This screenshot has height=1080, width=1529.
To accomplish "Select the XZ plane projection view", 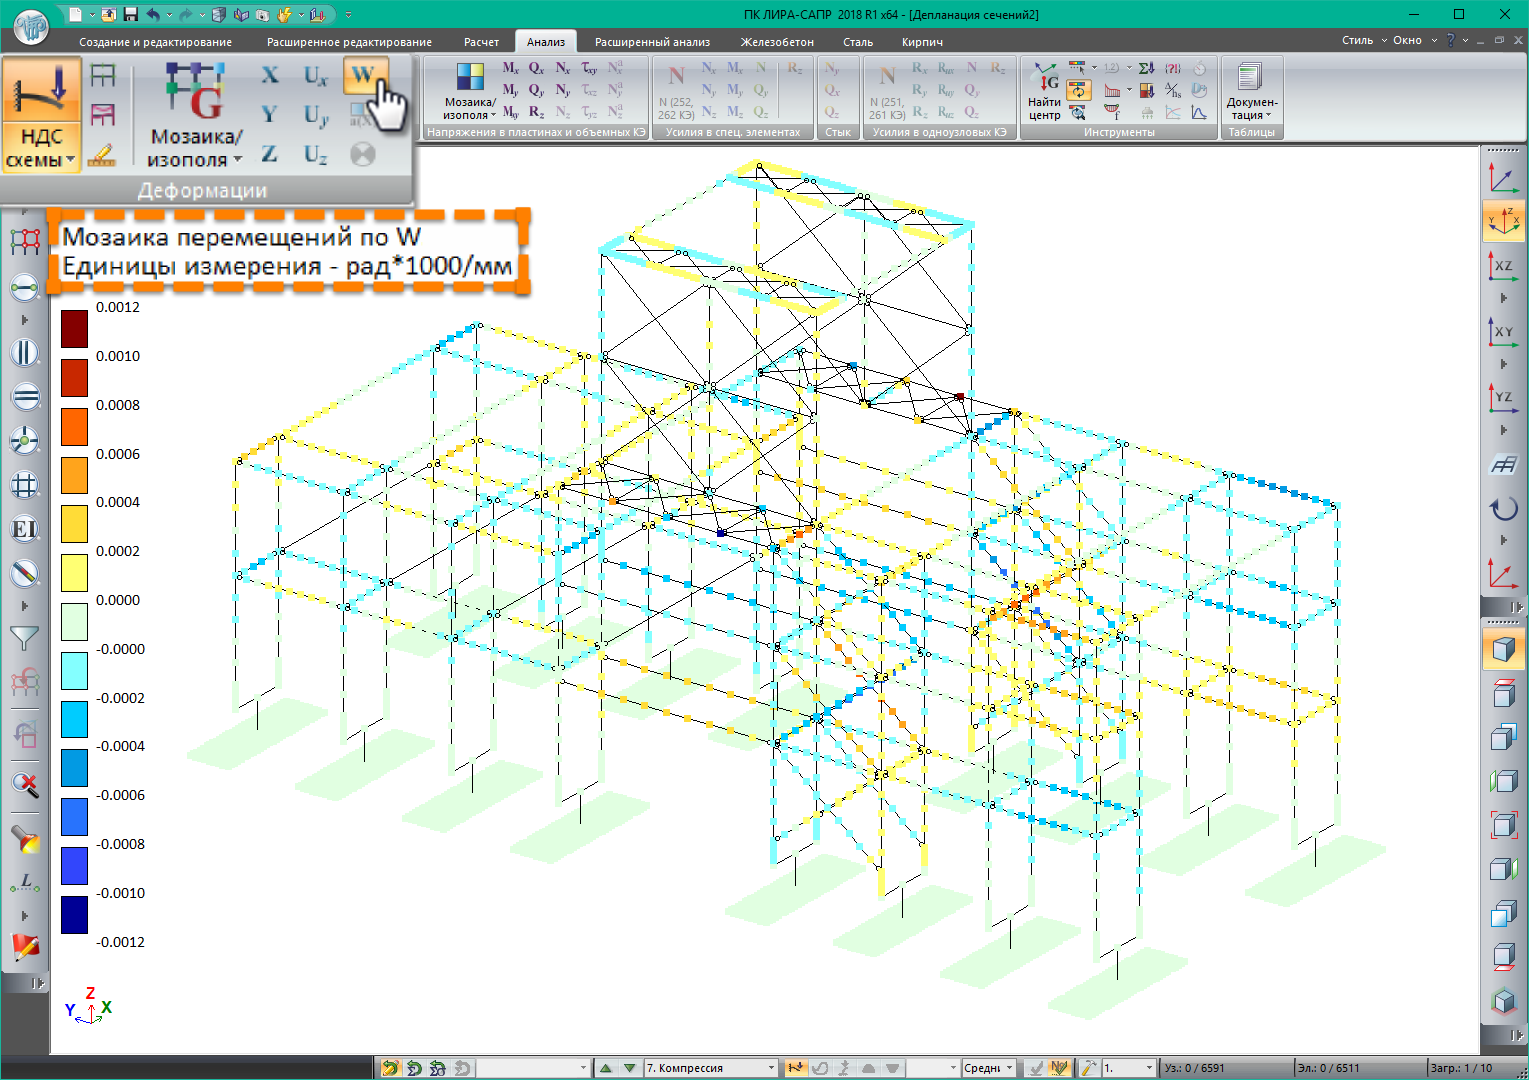I will coord(1502,266).
